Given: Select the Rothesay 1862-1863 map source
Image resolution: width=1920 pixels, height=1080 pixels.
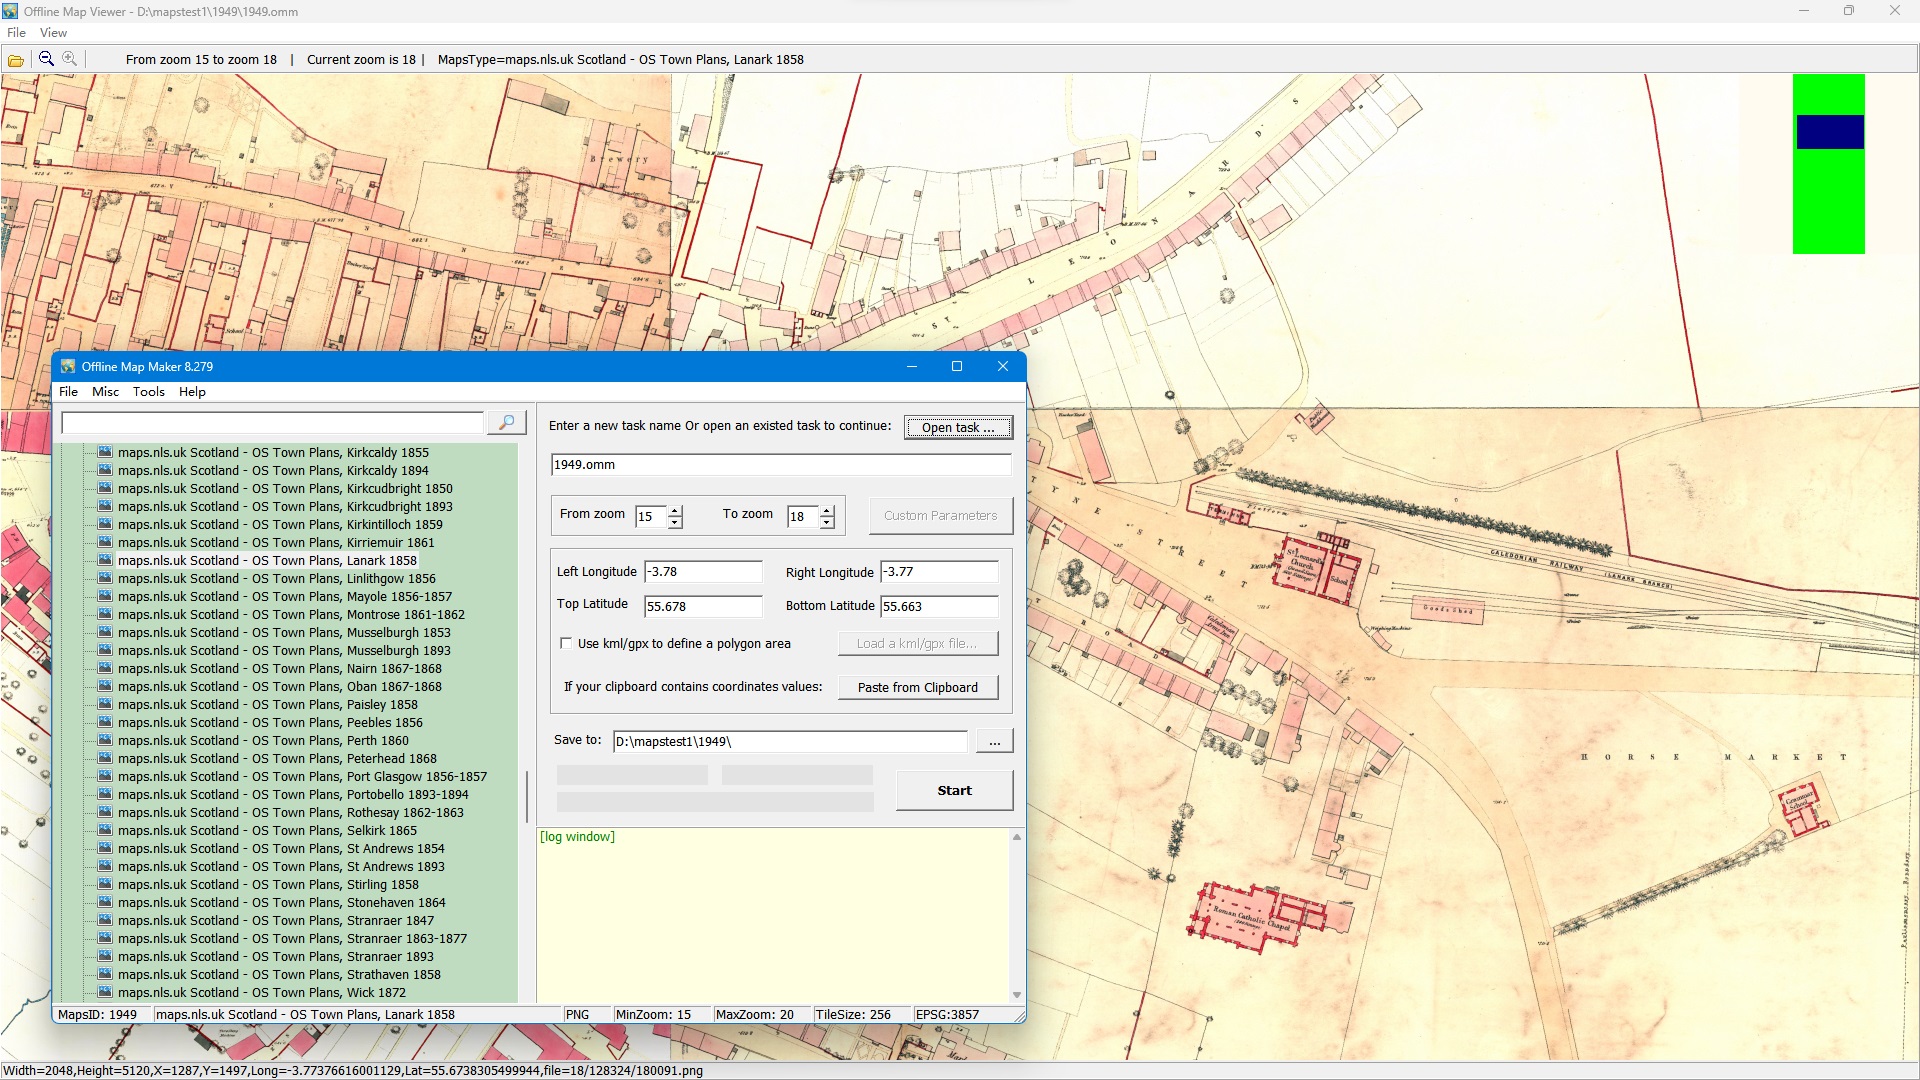Looking at the screenshot, I should (291, 812).
